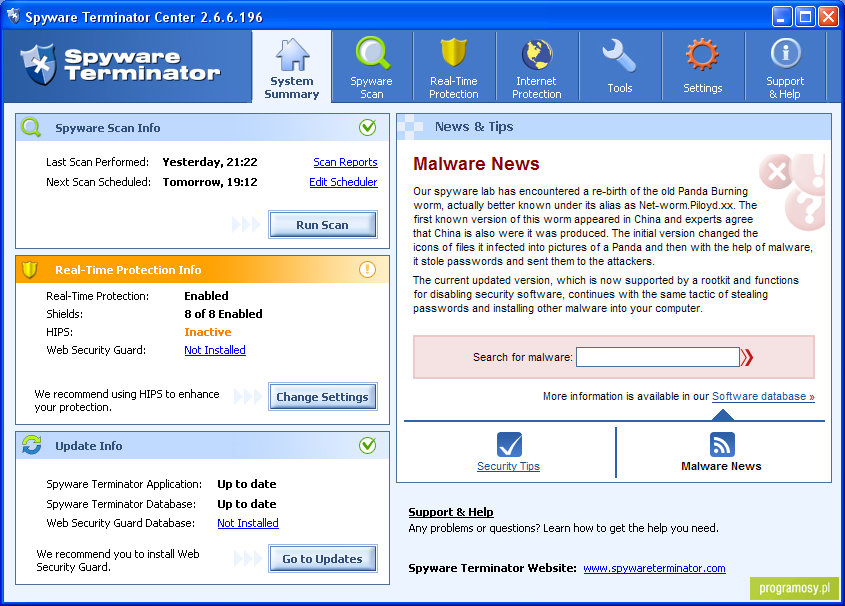Image resolution: width=845 pixels, height=606 pixels.
Task: Click the 'Yesterday, 21:22' last scan value
Action: pyautogui.click(x=210, y=162)
